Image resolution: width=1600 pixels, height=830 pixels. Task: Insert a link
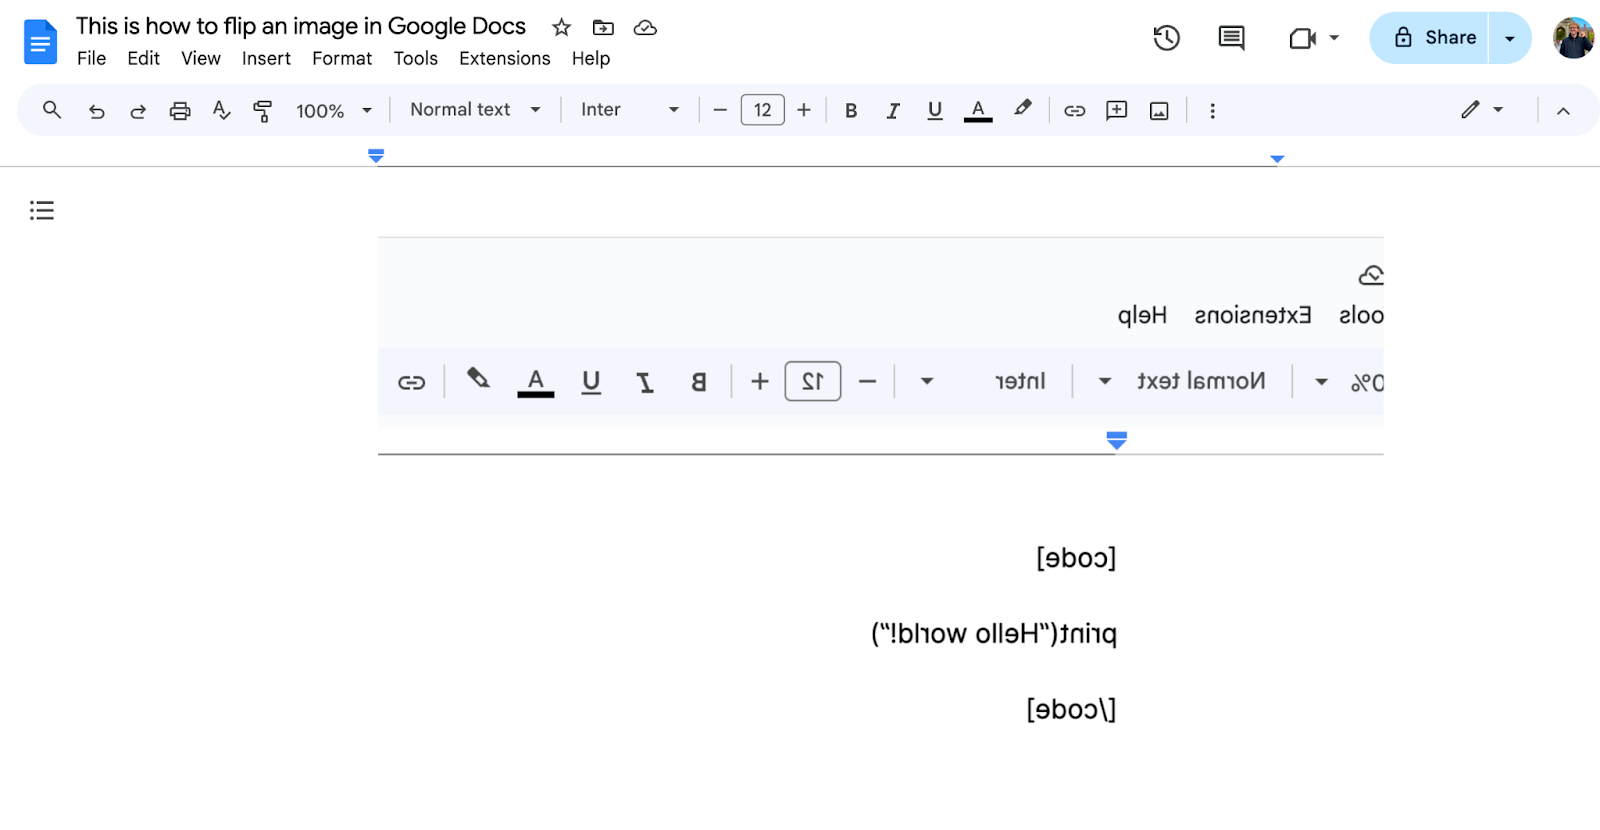1075,111
